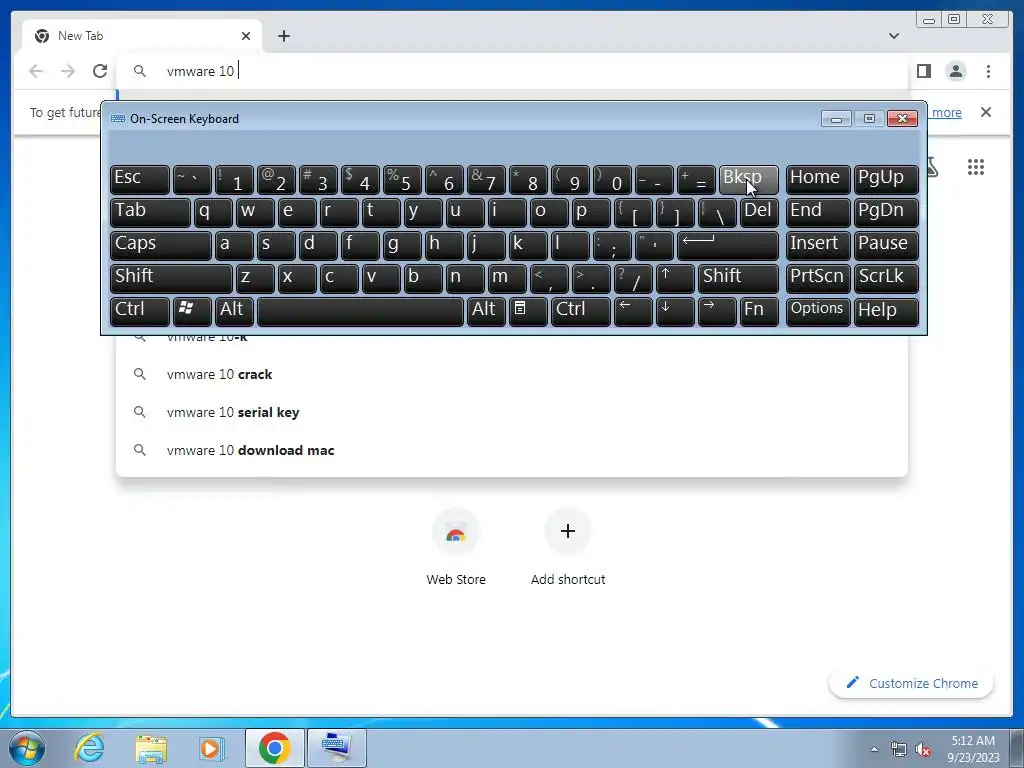Viewport: 1024px width, 768px height.
Task: Open the Web Store shortcut
Action: tap(456, 547)
